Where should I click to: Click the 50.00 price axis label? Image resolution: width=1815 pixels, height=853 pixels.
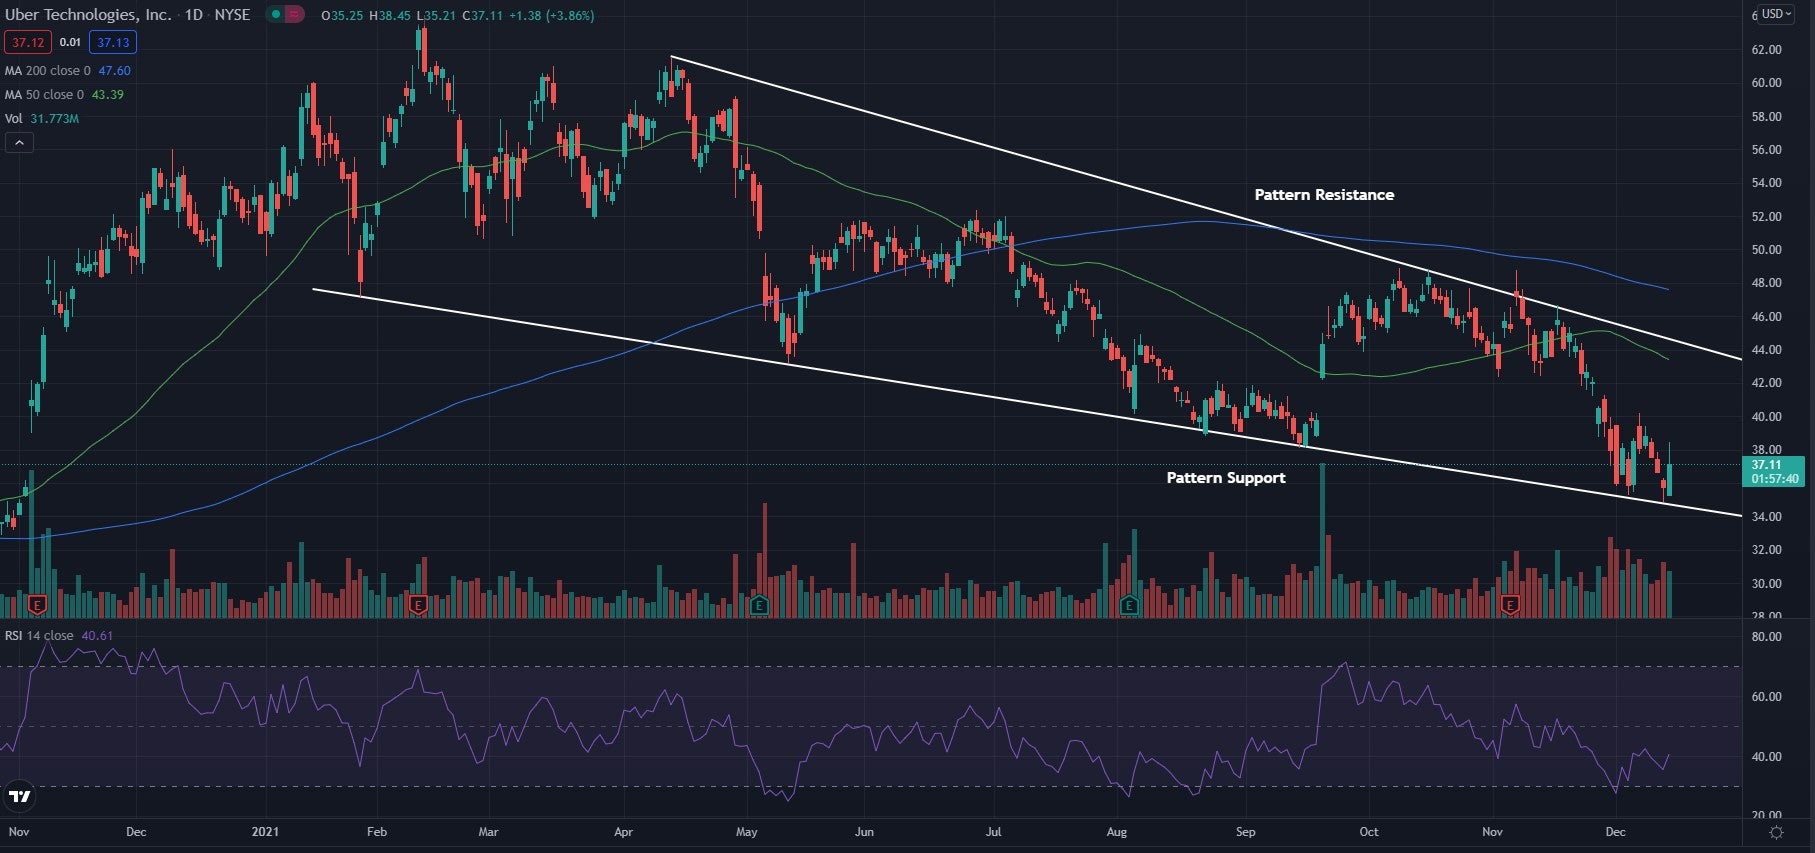point(1766,250)
